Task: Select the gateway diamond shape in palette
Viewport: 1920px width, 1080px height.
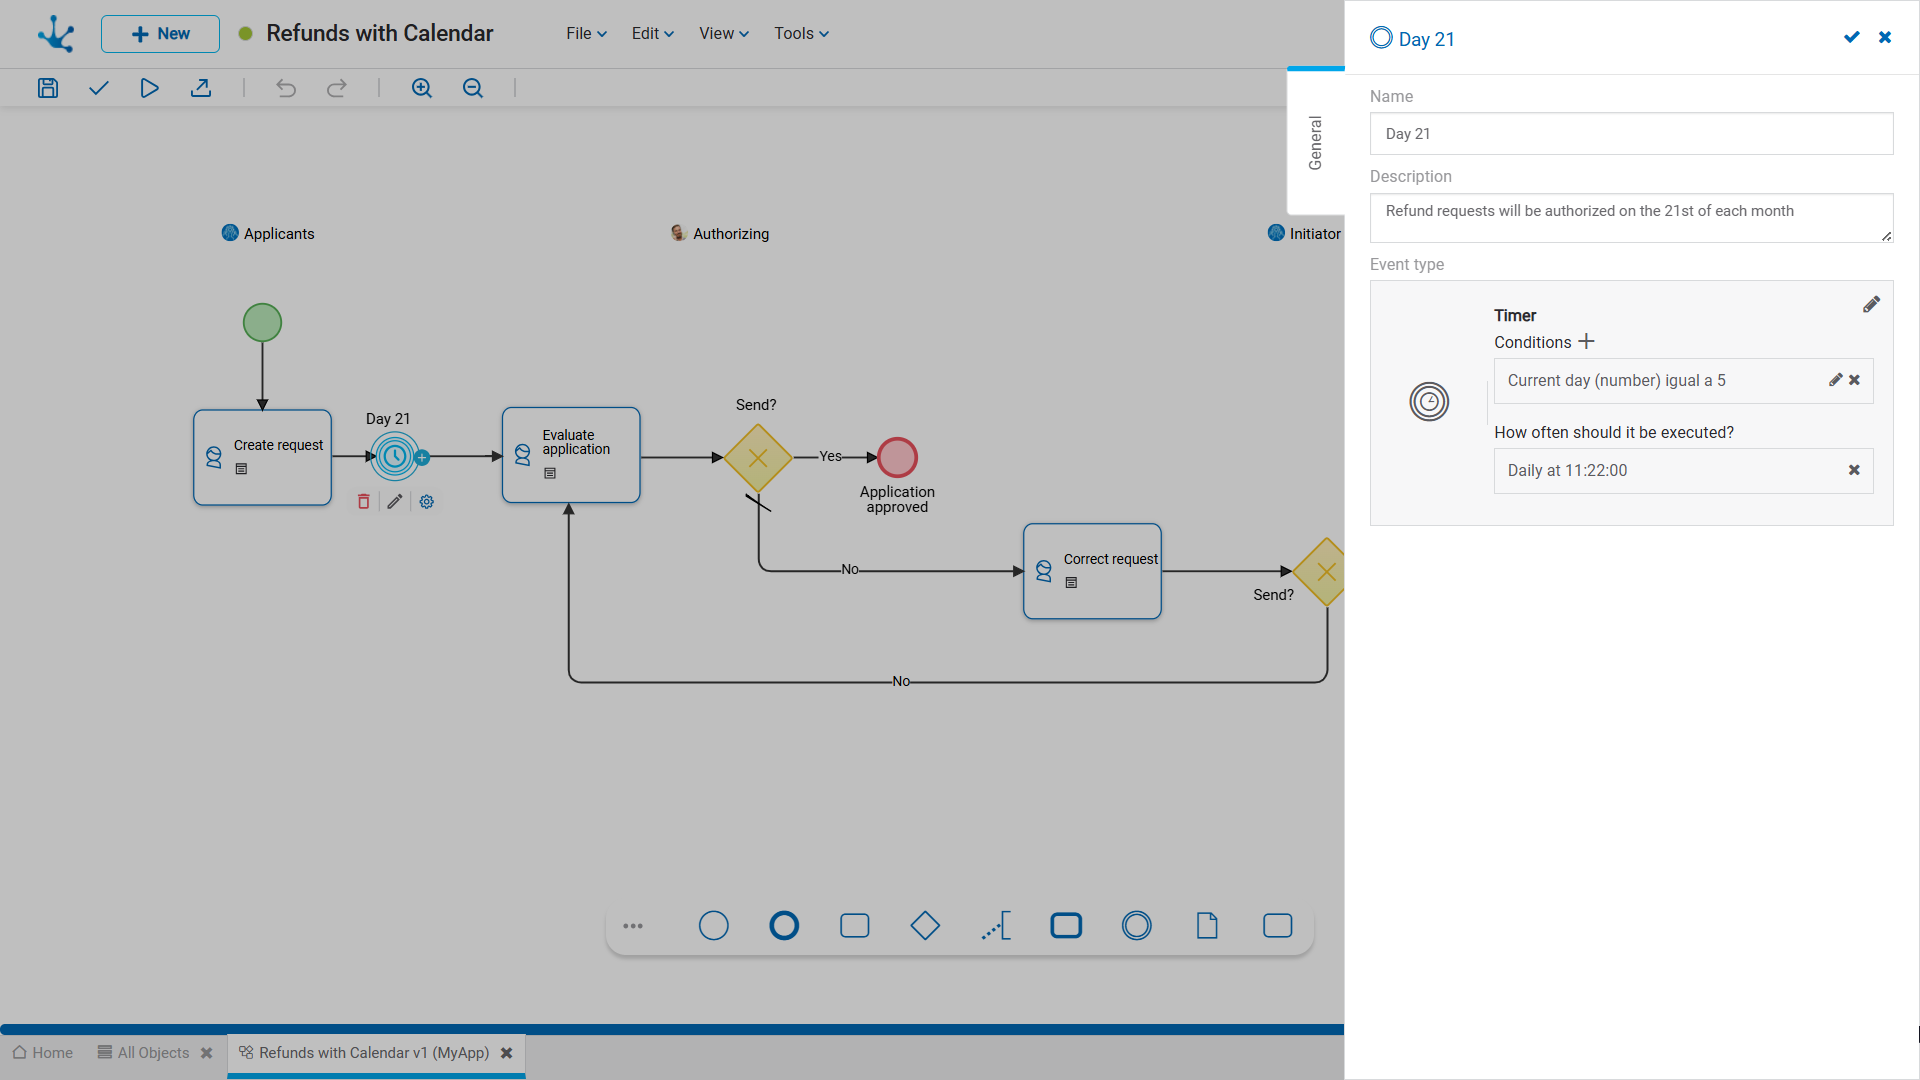Action: tap(925, 926)
